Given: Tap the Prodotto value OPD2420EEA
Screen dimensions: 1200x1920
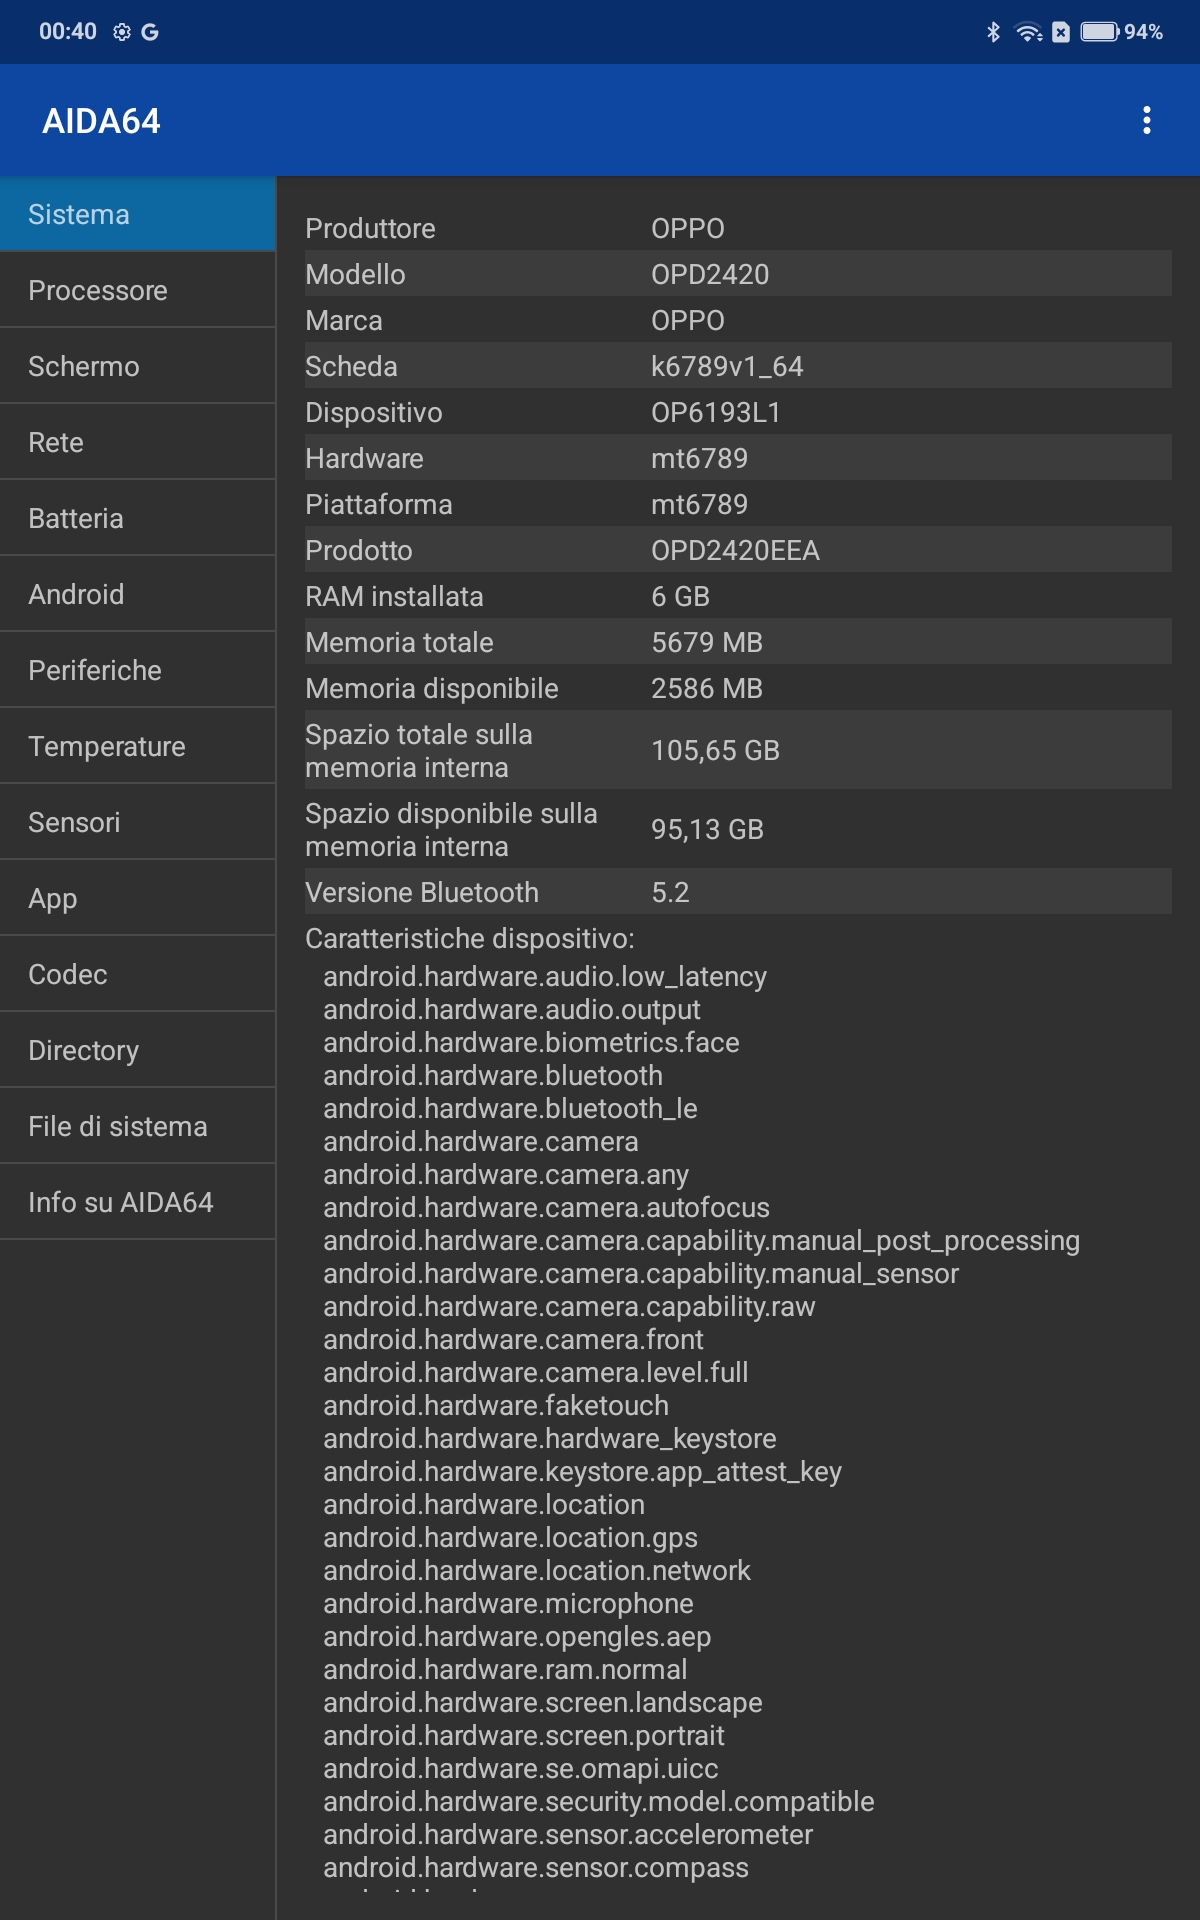Looking at the screenshot, I should click(735, 550).
